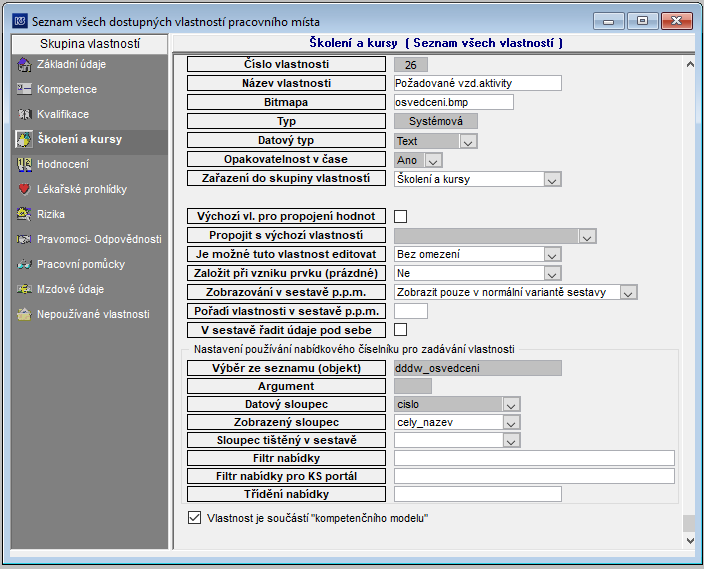The image size is (704, 569).
Task: Close the window with X button
Action: point(677,21)
